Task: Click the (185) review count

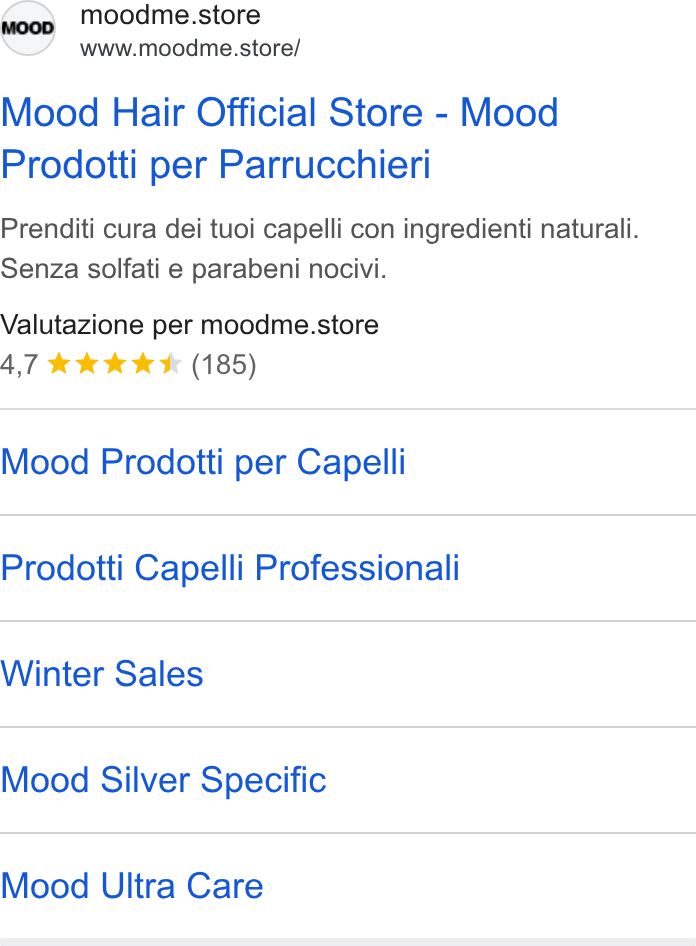Action: pyautogui.click(x=224, y=365)
